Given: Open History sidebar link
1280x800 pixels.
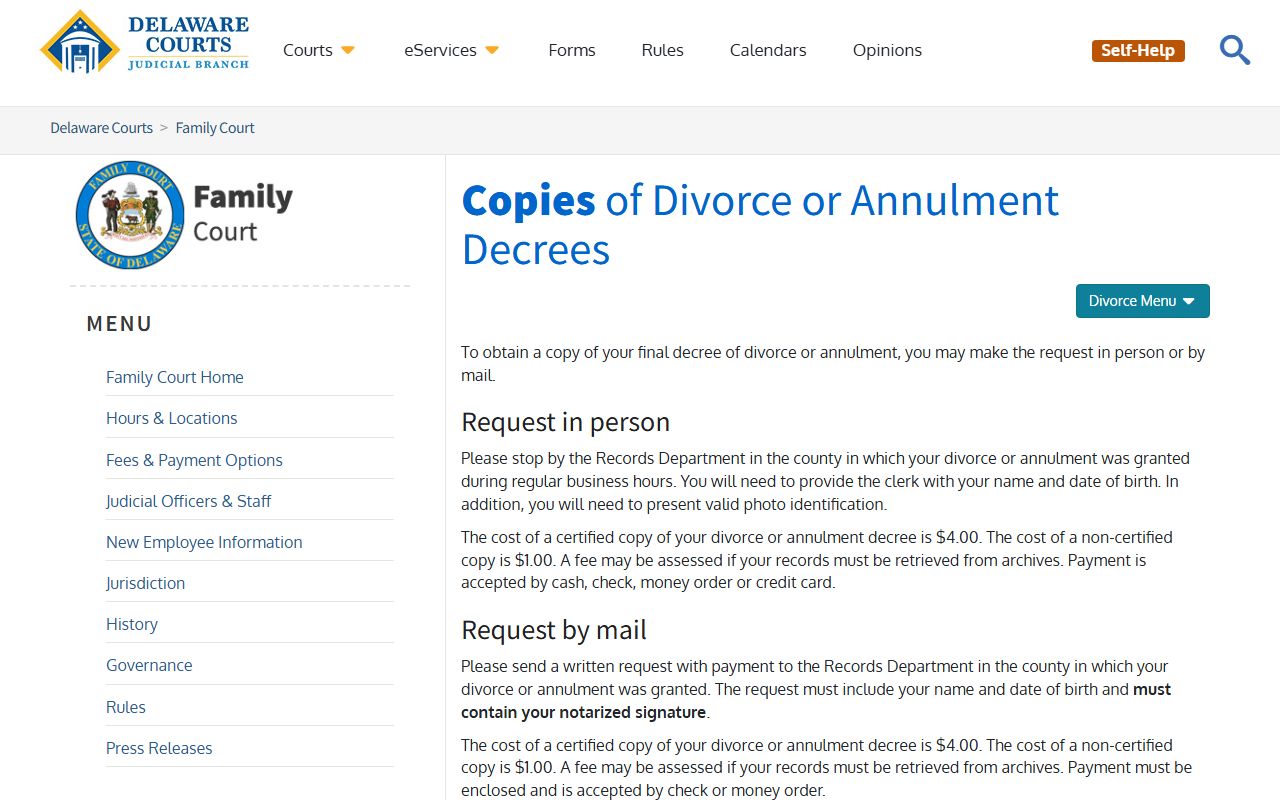Looking at the screenshot, I should (132, 624).
